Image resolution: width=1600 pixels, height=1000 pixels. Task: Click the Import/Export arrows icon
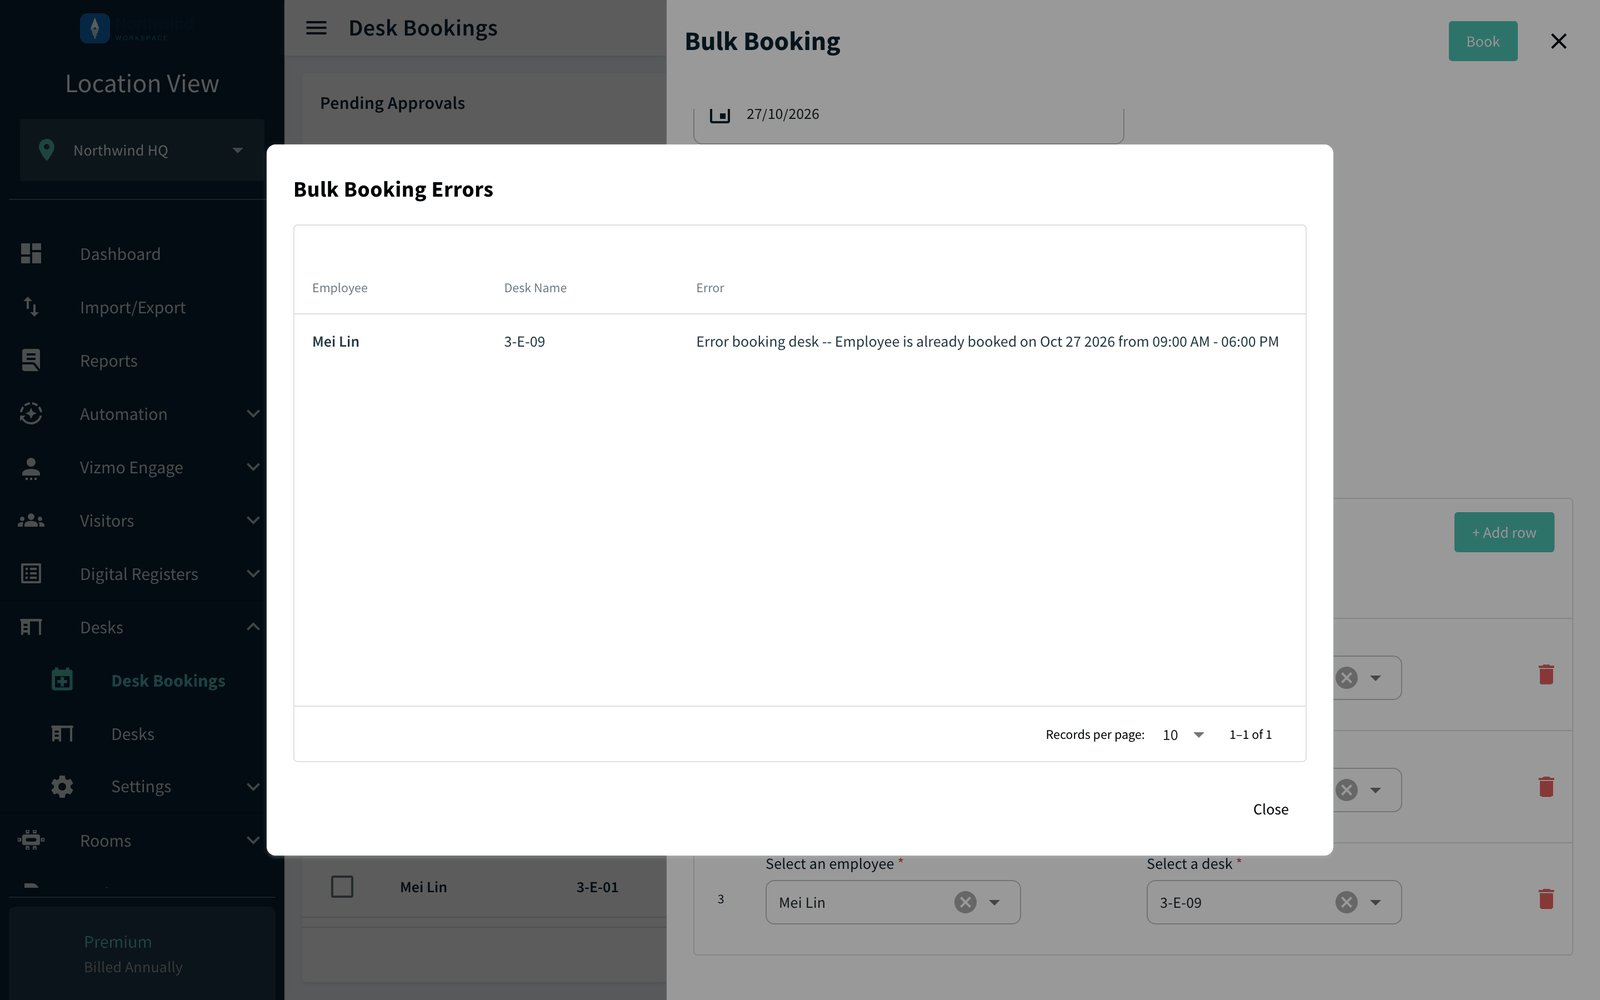(31, 307)
